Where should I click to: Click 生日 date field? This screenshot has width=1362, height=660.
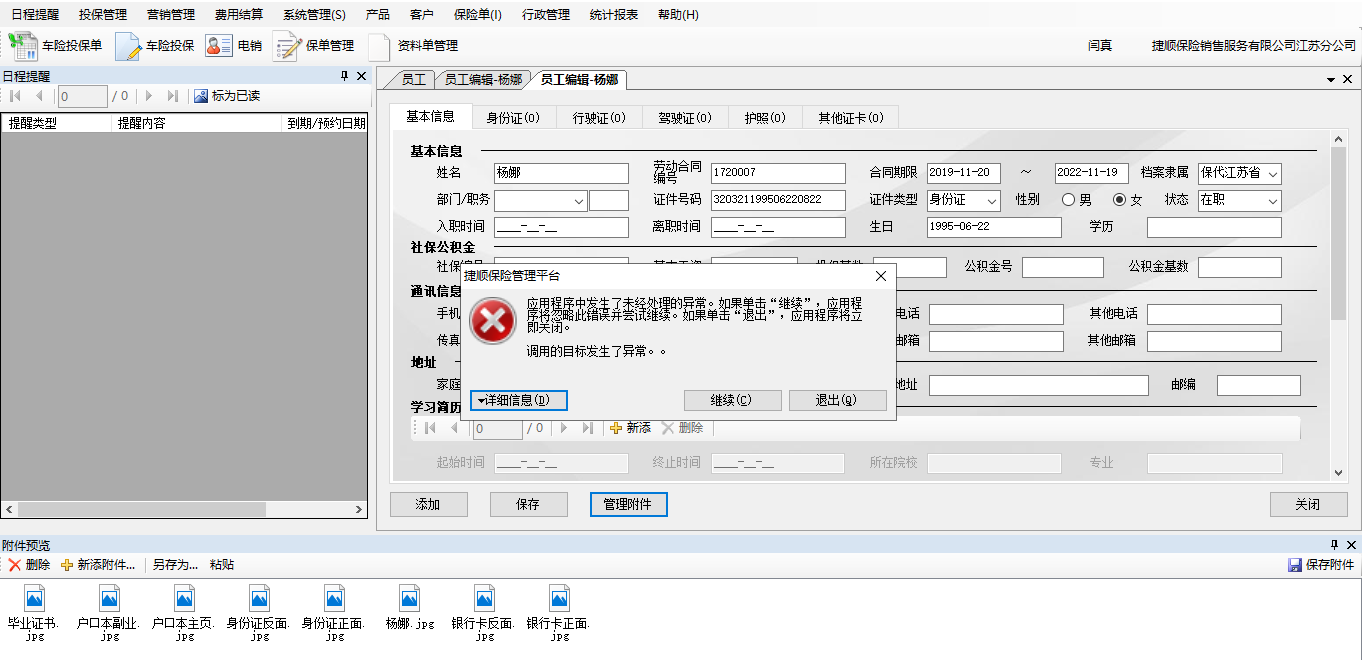pyautogui.click(x=994, y=227)
